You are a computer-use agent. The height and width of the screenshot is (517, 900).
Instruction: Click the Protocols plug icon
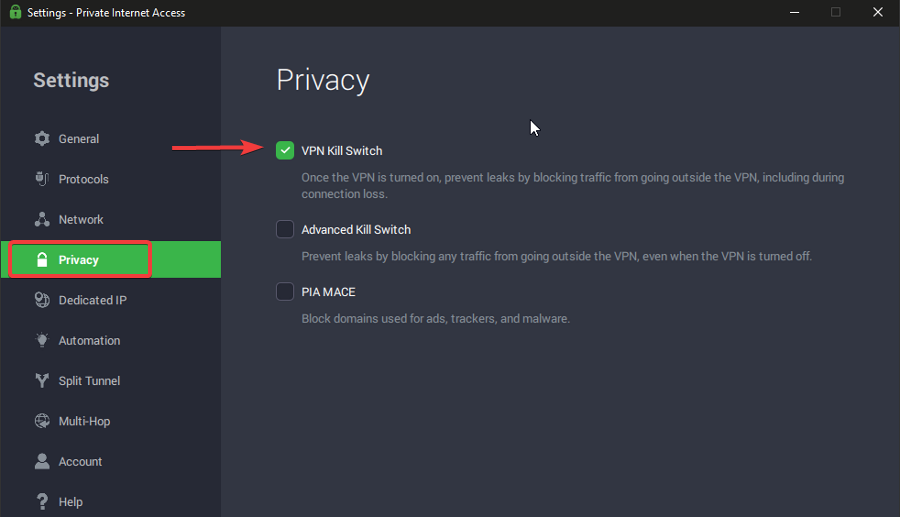tap(42, 179)
